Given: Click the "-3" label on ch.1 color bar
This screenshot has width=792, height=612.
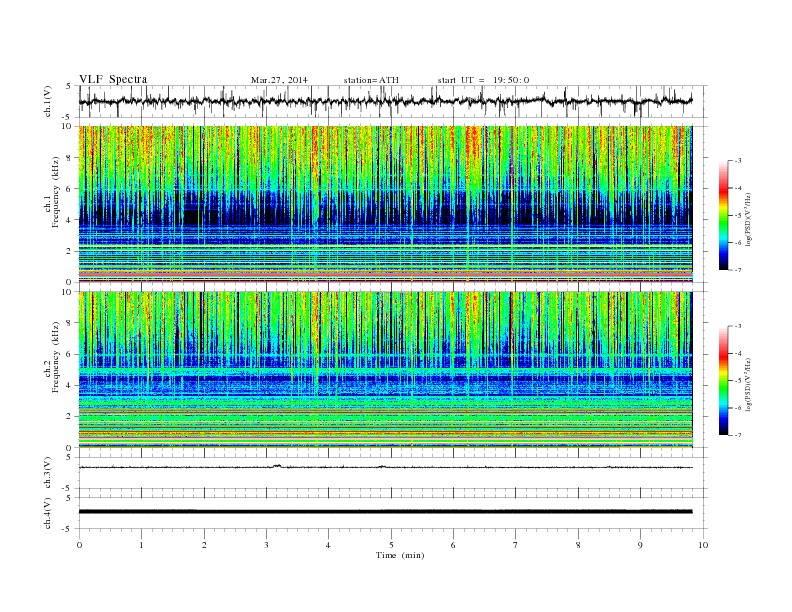Looking at the screenshot, I should pyautogui.click(x=738, y=161).
